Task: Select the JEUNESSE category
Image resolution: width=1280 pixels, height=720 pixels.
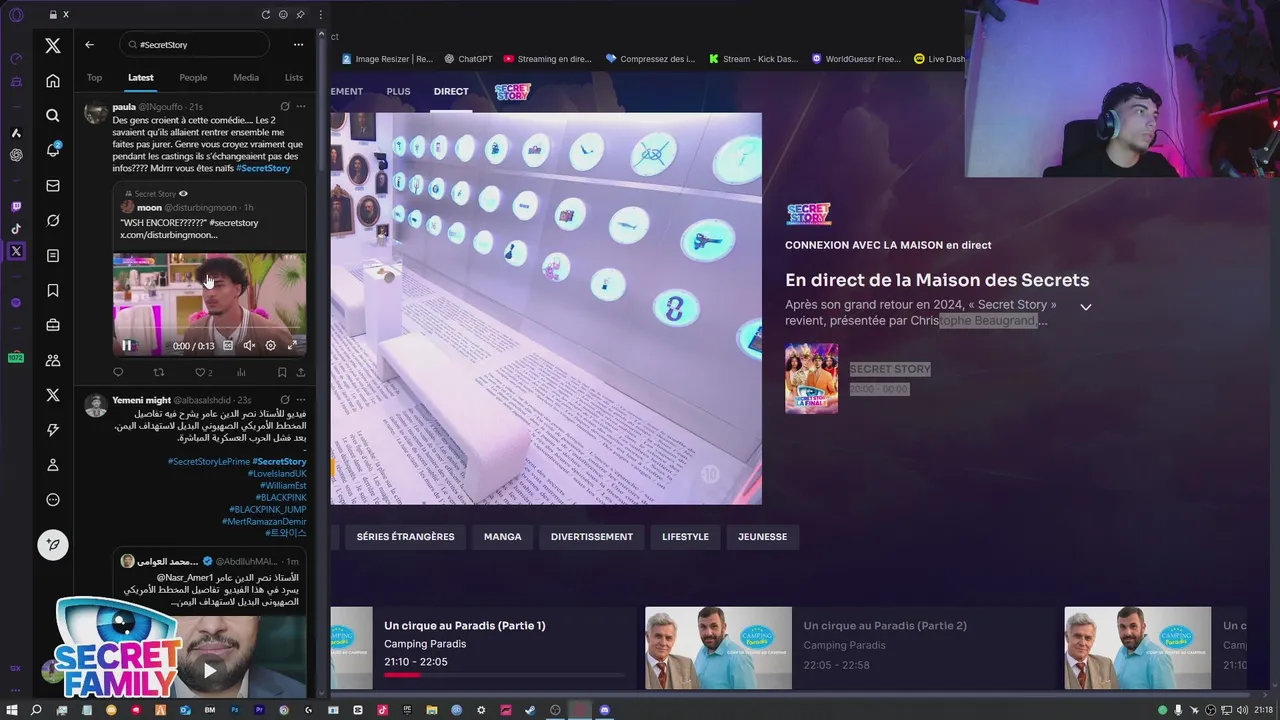Action: click(762, 537)
